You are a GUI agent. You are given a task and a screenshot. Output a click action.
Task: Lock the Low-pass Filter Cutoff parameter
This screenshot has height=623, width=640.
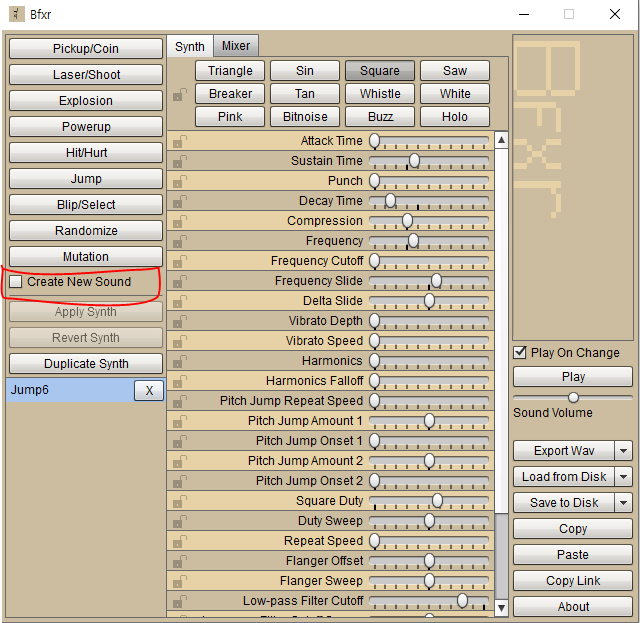pyautogui.click(x=180, y=601)
